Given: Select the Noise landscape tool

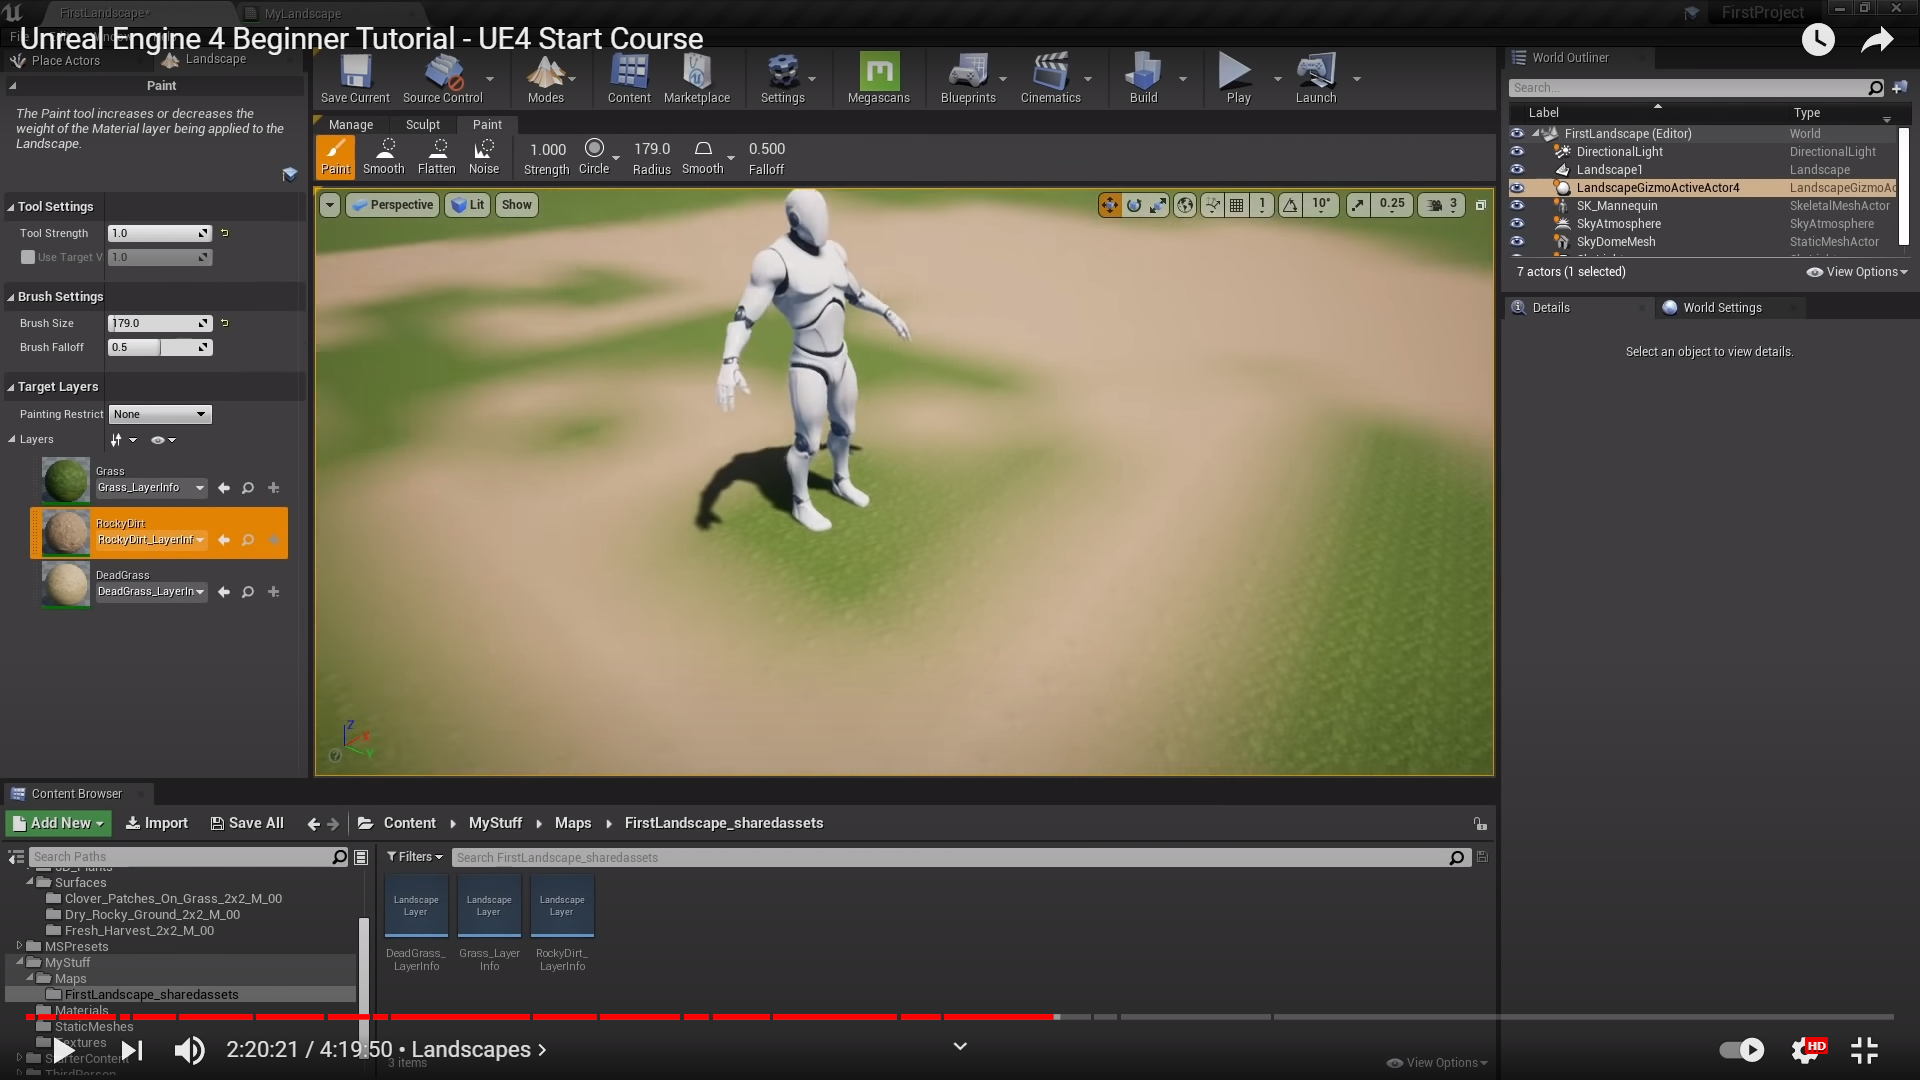Looking at the screenshot, I should (484, 157).
